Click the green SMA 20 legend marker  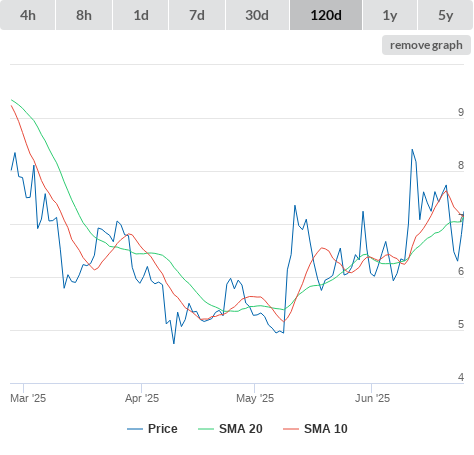(x=206, y=429)
